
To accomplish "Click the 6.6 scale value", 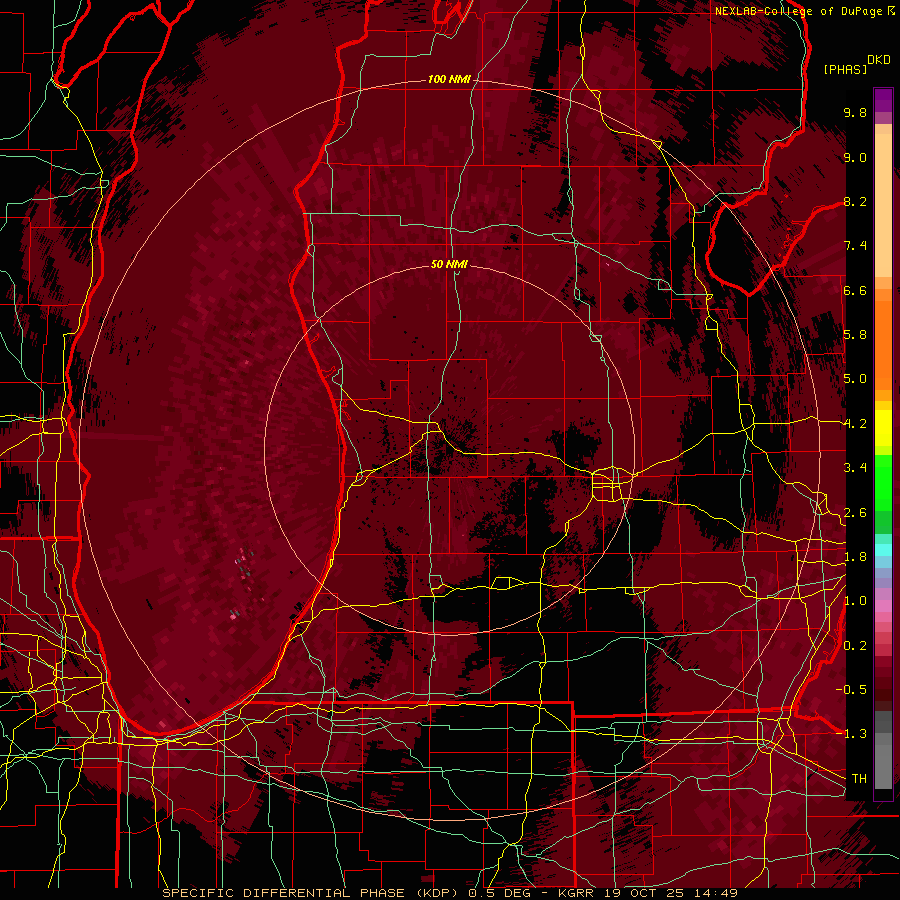I will (x=855, y=290).
